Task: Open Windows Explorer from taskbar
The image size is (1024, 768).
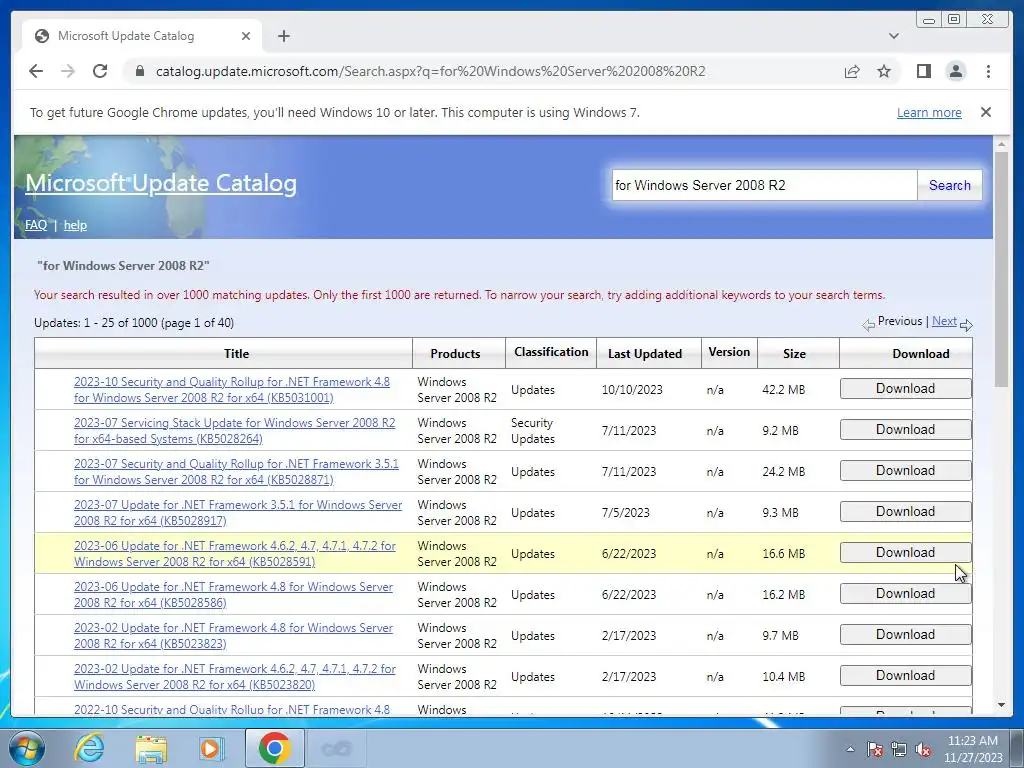Action: point(151,748)
